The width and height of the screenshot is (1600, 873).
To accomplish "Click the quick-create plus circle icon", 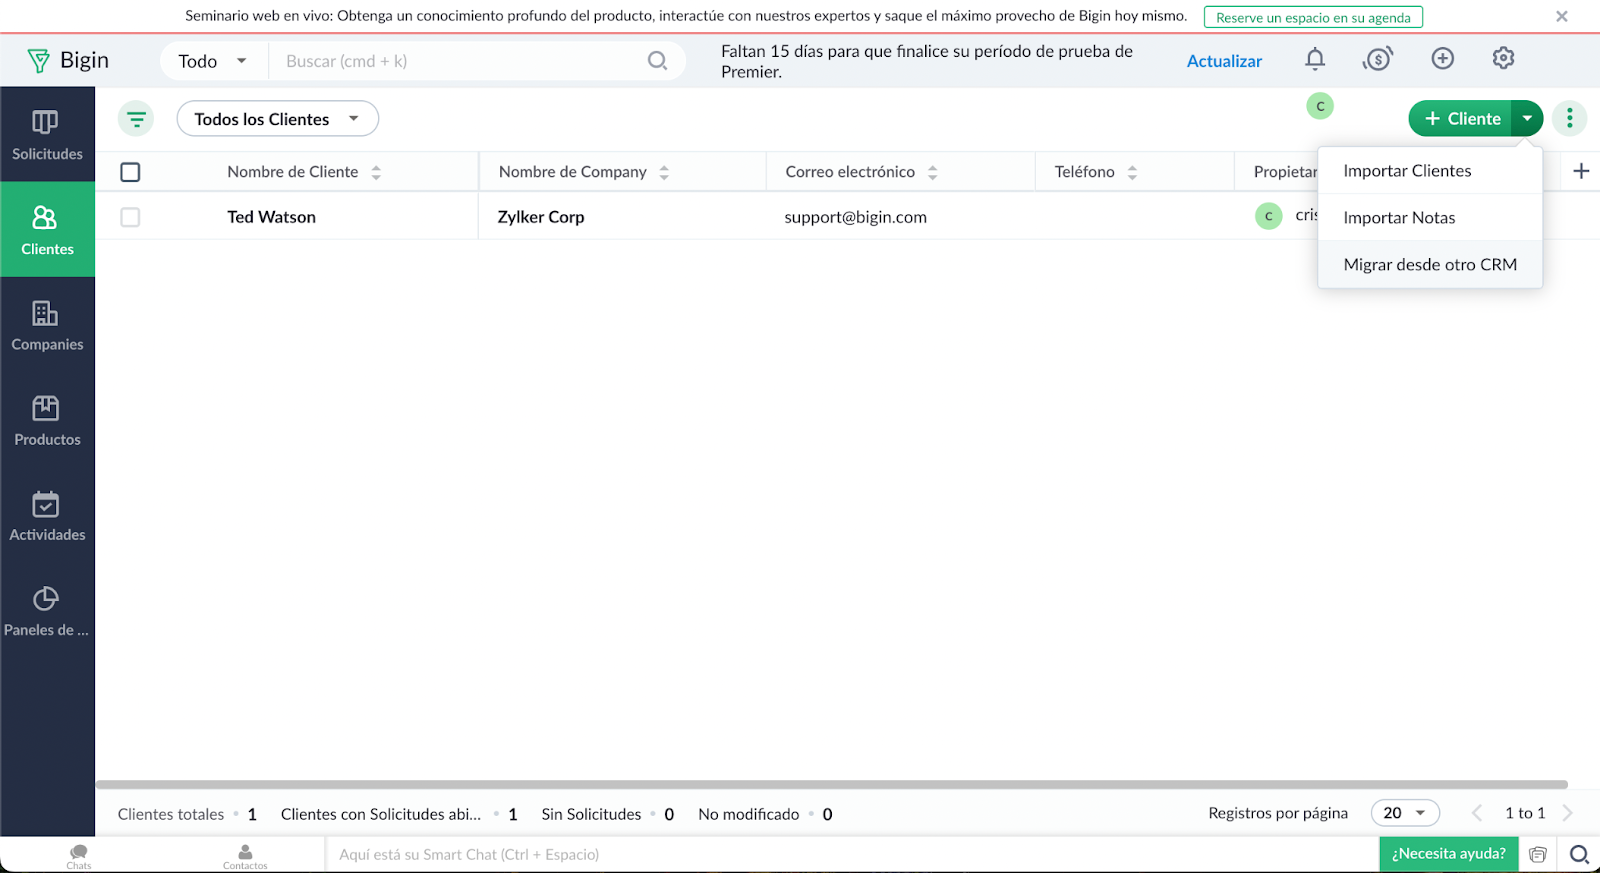I will pos(1442,59).
